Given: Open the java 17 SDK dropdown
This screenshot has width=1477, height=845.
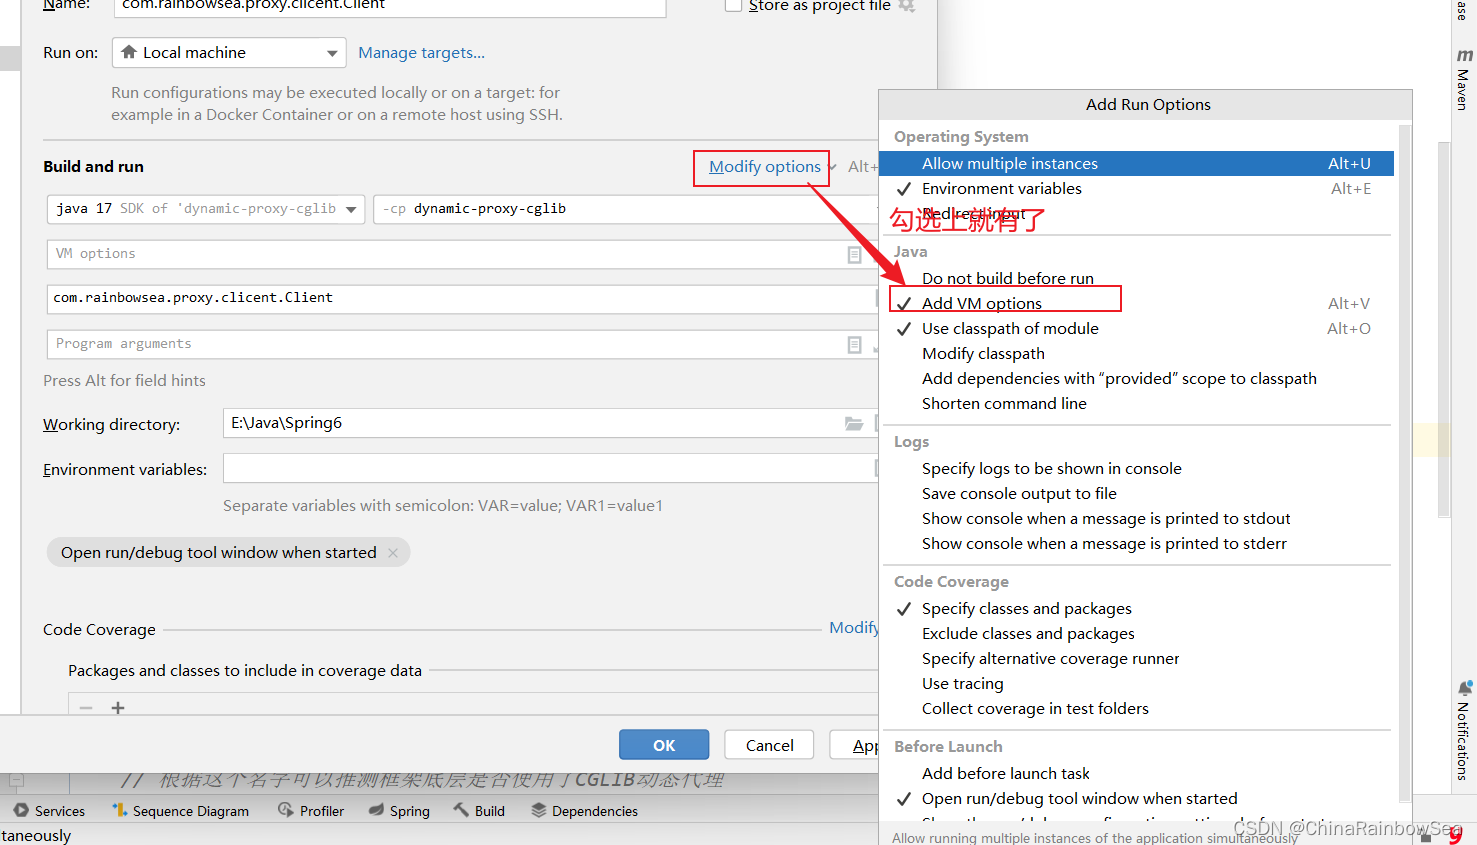Looking at the screenshot, I should [206, 209].
